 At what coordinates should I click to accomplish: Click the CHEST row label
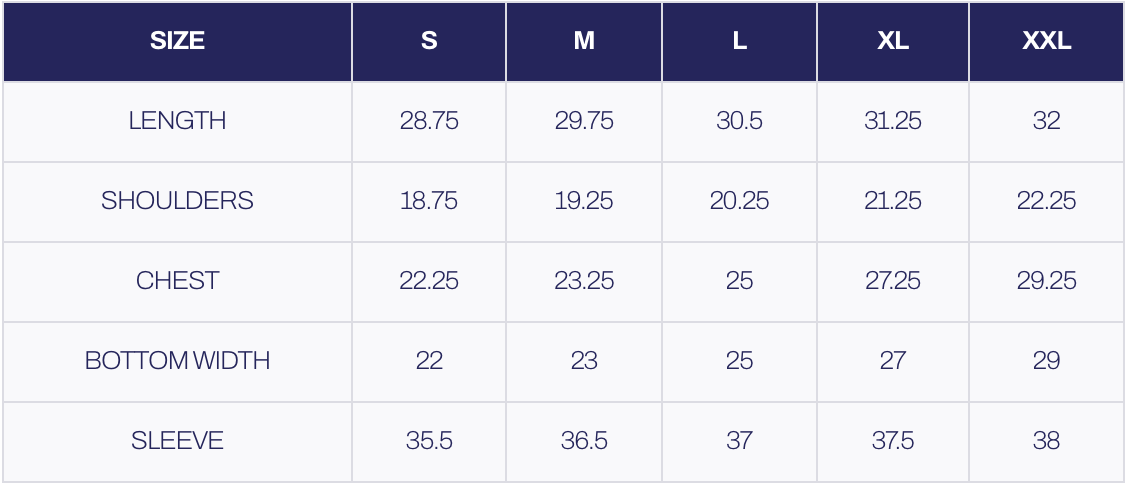click(x=177, y=281)
